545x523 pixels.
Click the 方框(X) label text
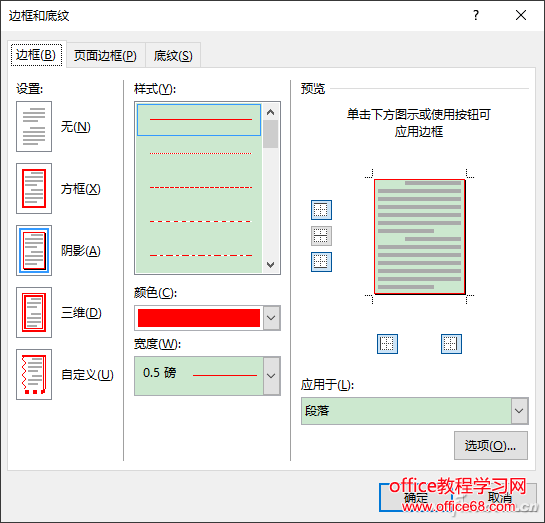(81, 189)
